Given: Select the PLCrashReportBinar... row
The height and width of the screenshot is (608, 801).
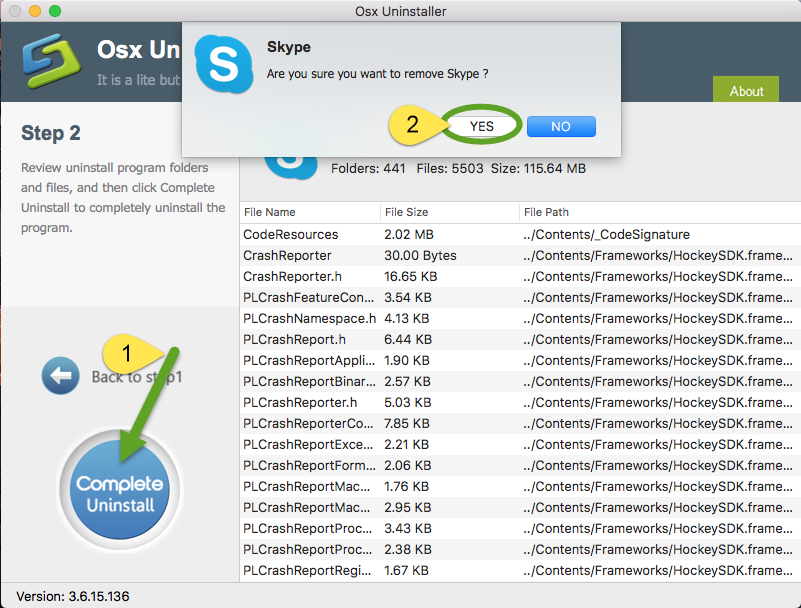Looking at the screenshot, I should [520, 381].
